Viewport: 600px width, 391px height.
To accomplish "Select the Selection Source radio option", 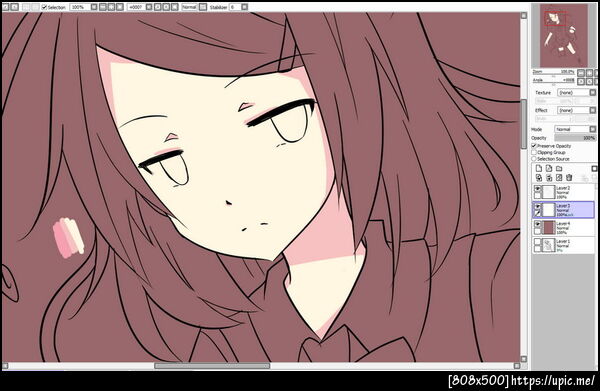I will tap(534, 158).
